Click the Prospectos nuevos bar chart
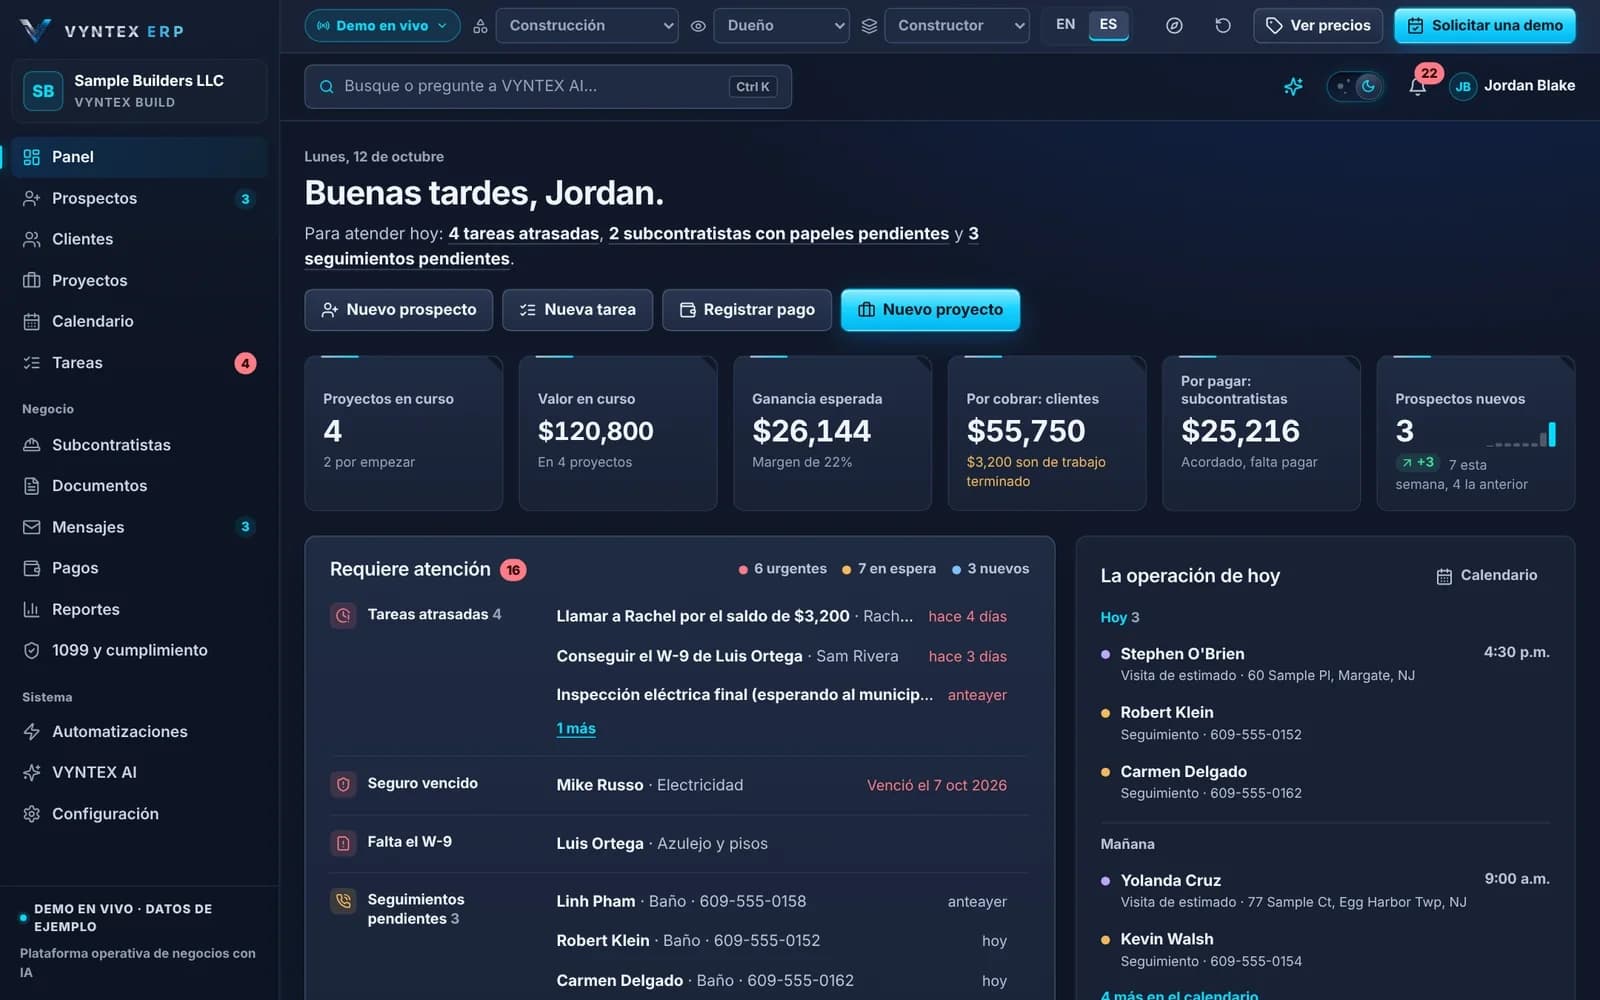Screen dimensions: 1600x1000 pos(1520,434)
